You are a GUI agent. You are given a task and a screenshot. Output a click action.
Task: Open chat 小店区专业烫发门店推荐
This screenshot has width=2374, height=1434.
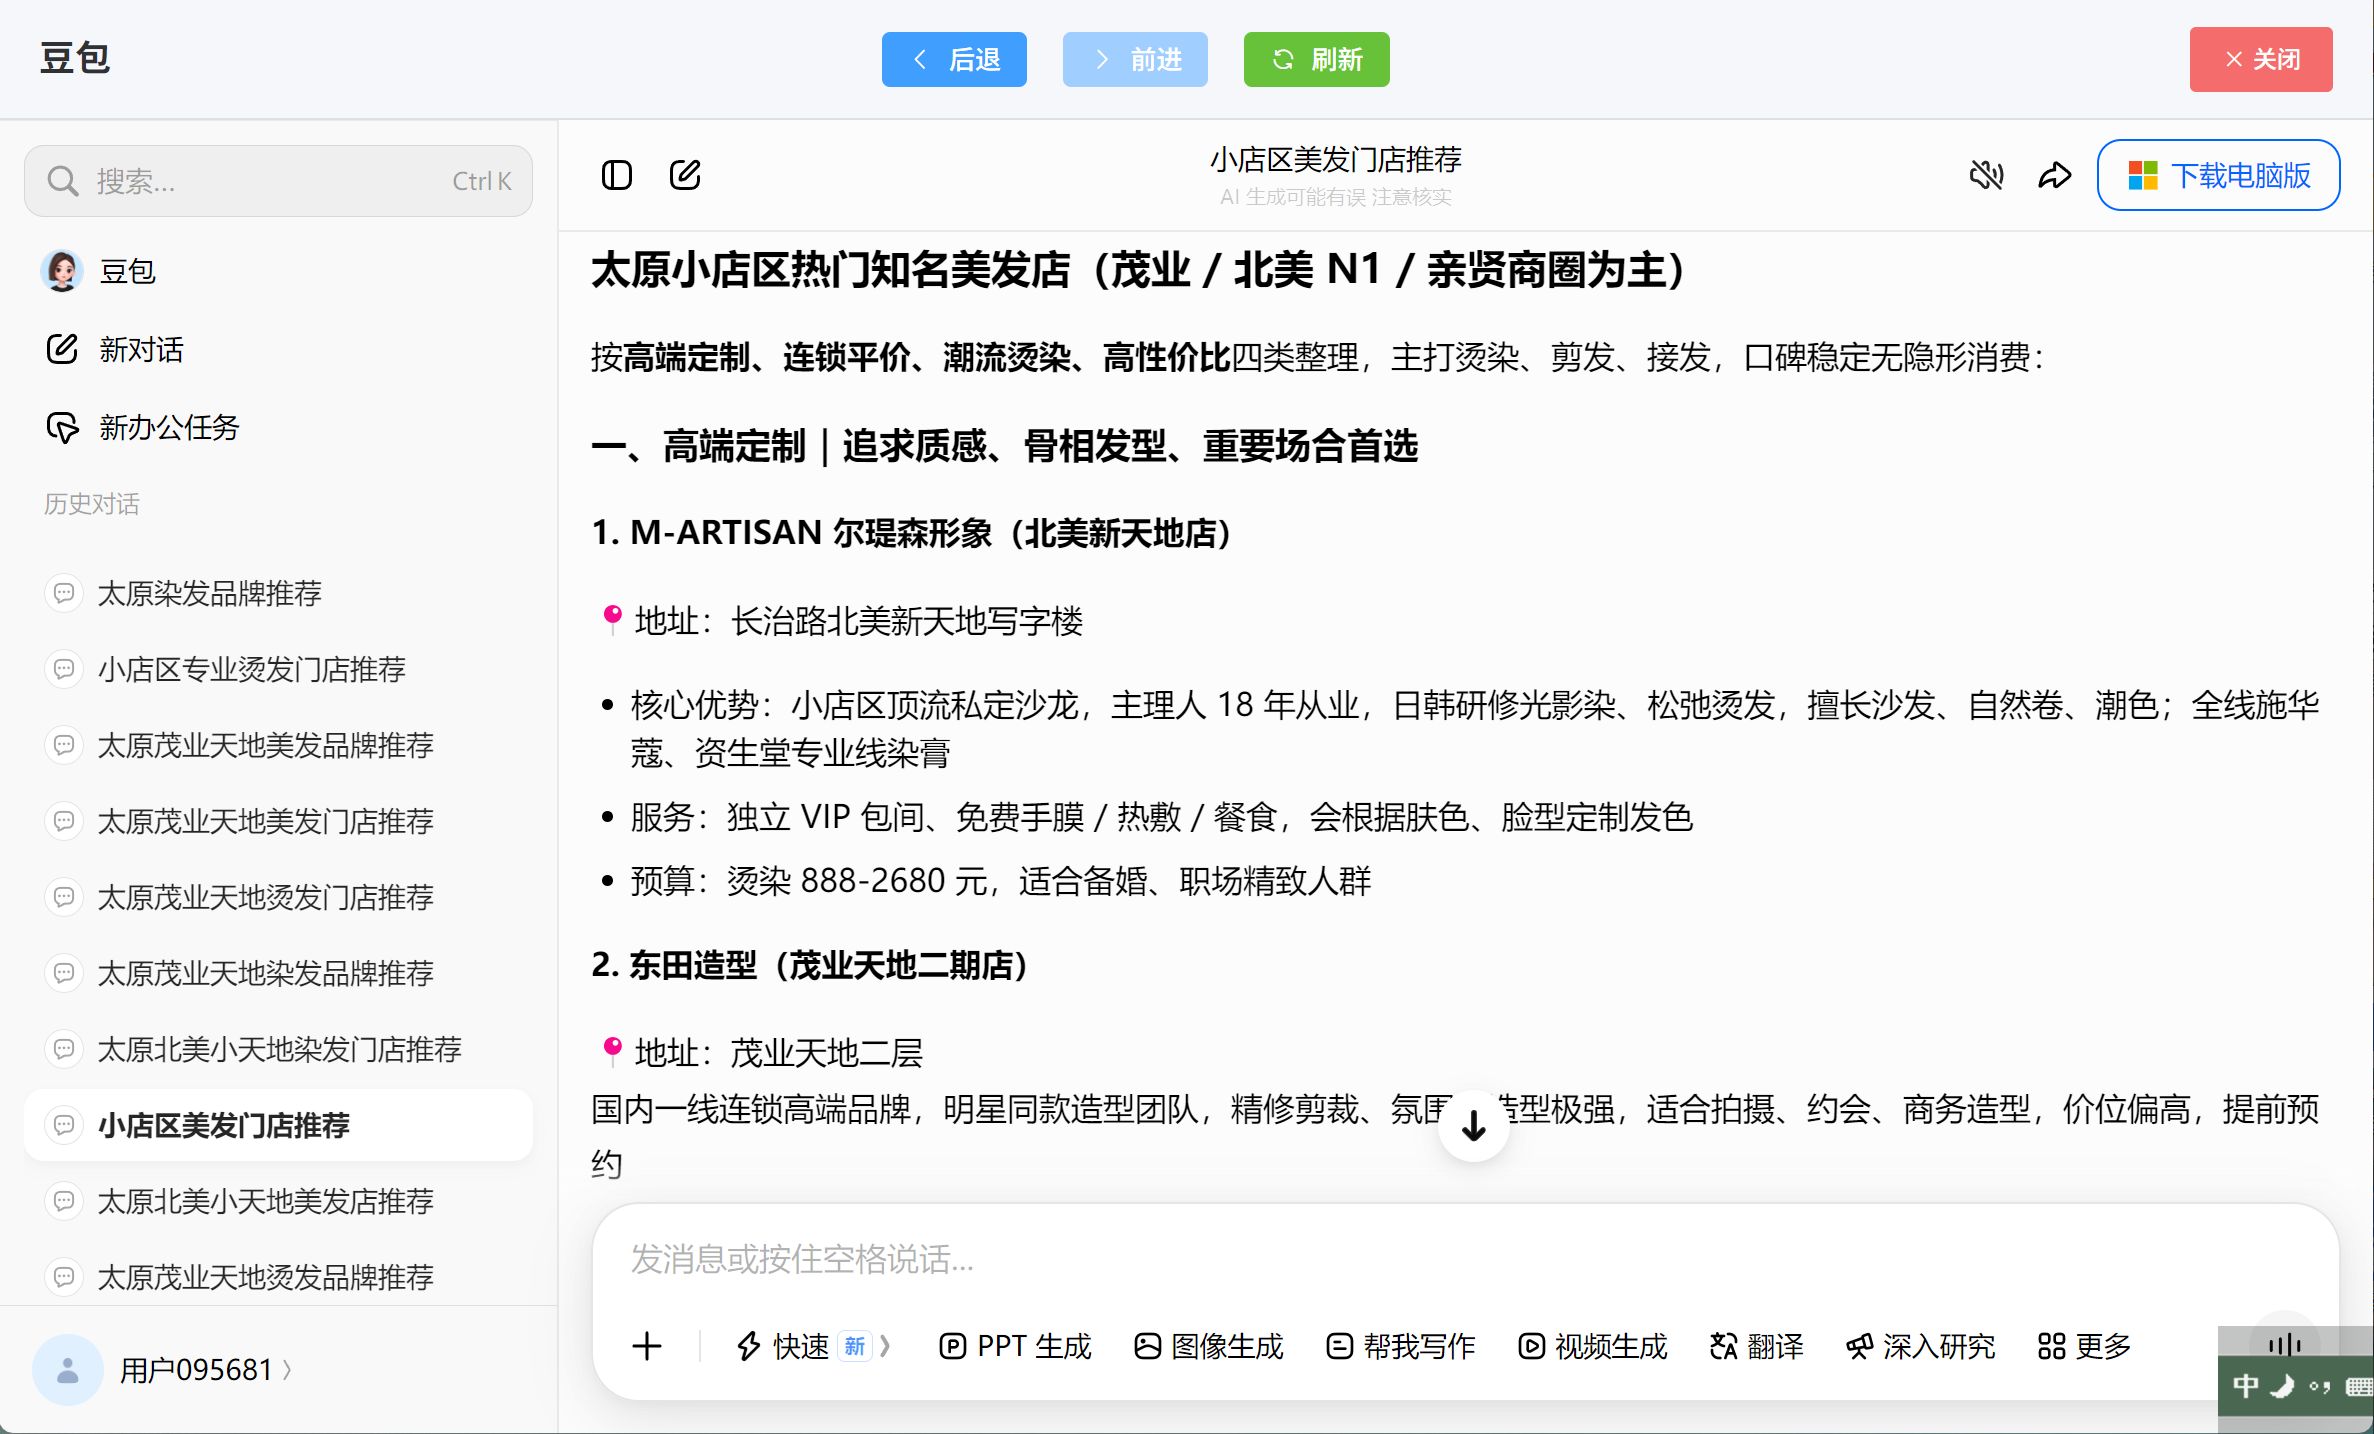[x=278, y=669]
